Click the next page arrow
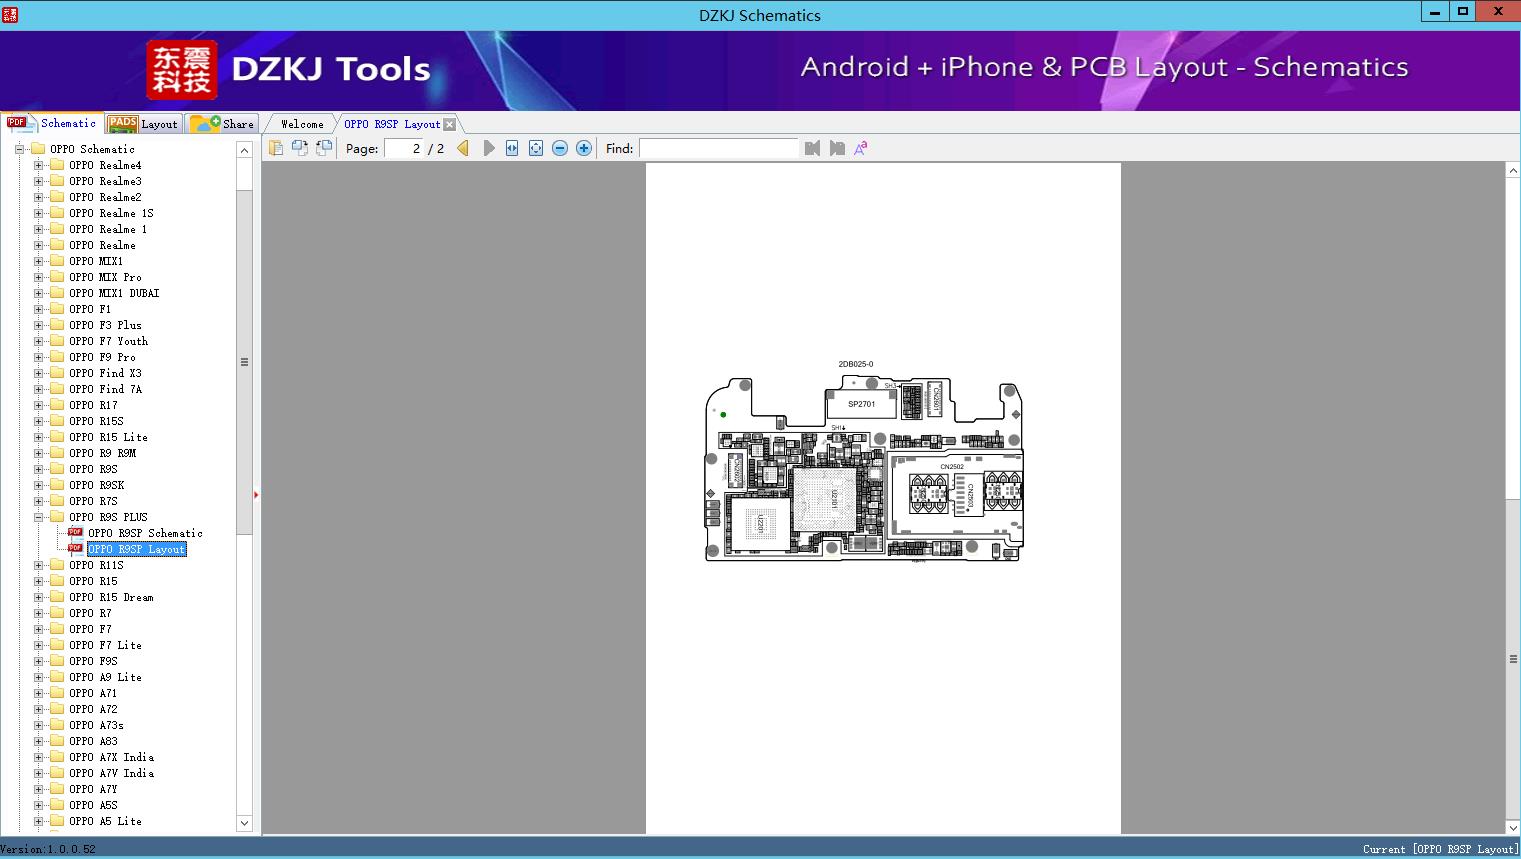 (x=488, y=148)
